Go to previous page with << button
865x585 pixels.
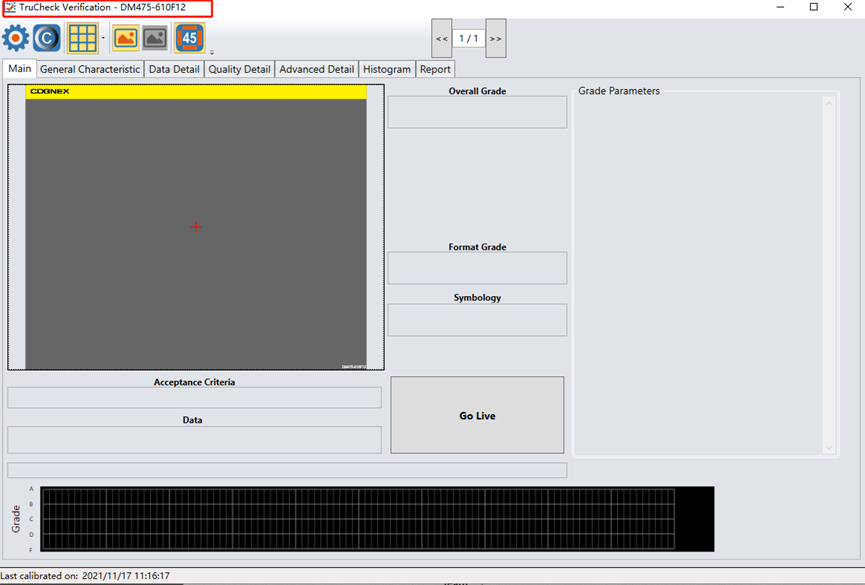441,39
